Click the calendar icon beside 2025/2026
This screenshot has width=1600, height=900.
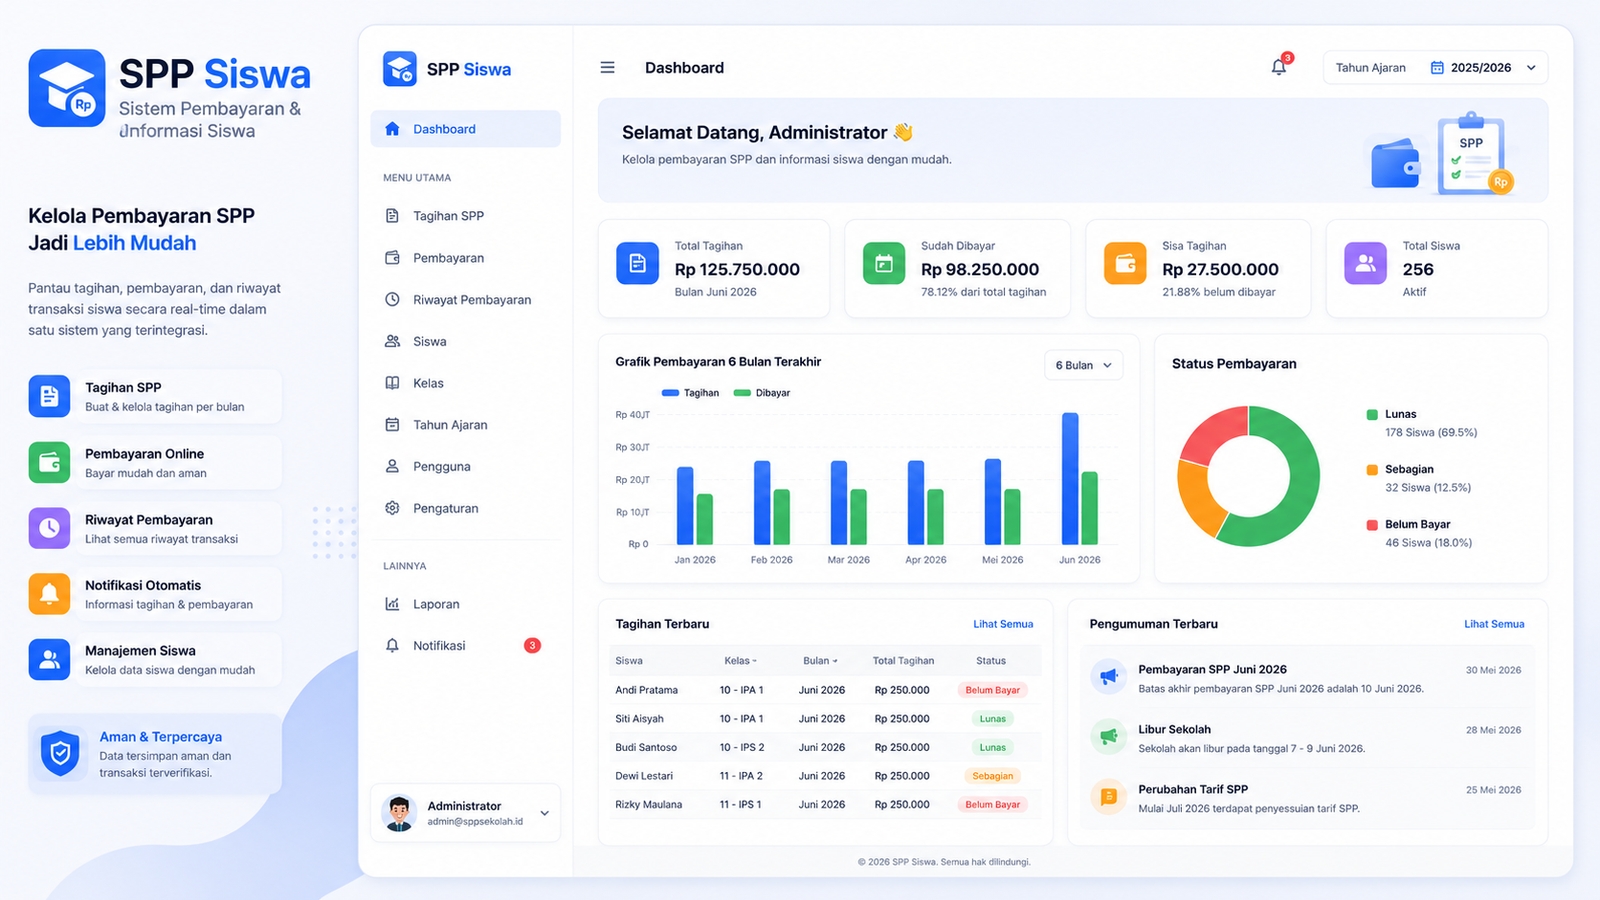tap(1437, 68)
